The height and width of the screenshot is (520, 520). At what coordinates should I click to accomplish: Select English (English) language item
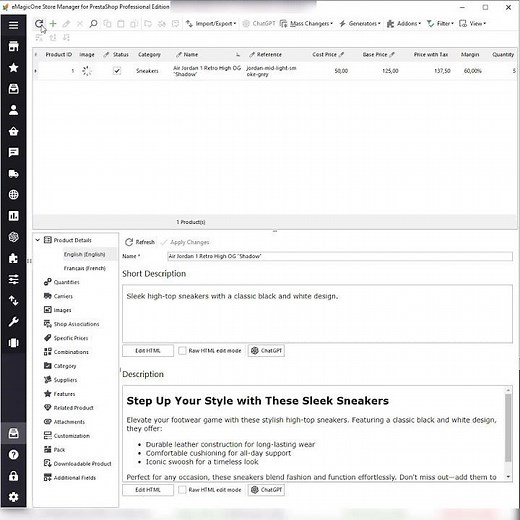85,254
